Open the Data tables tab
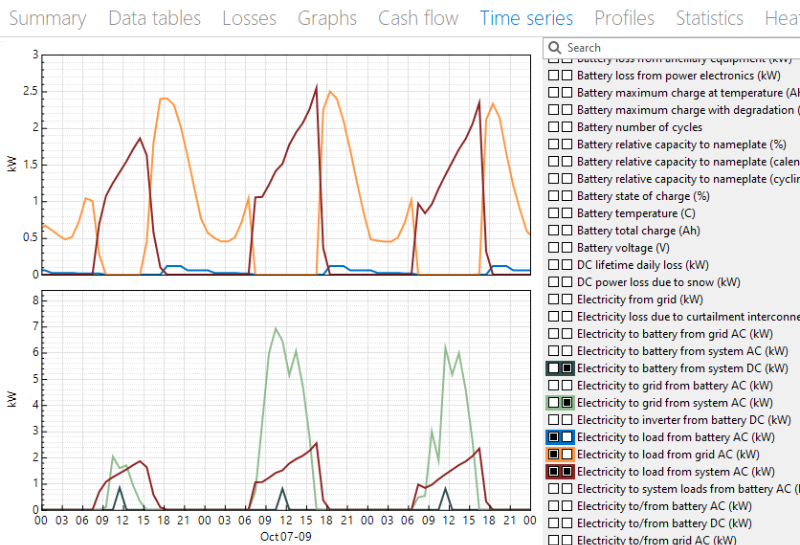The image size is (800, 545). [x=154, y=18]
